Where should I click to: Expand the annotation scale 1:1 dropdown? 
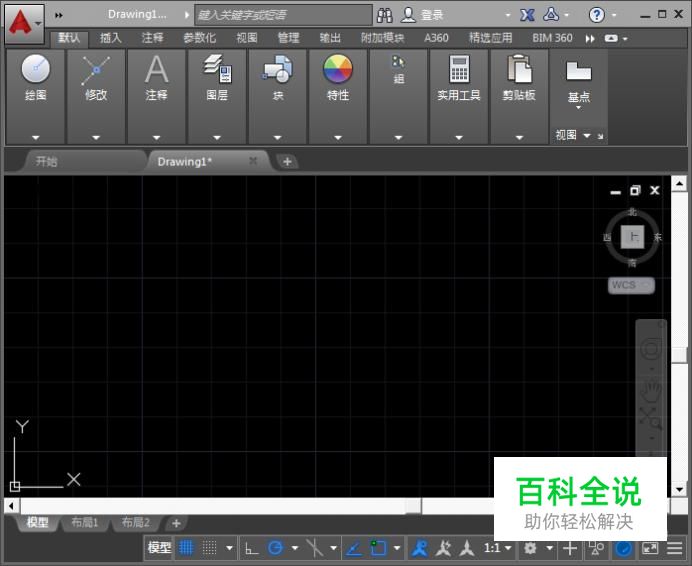coord(498,548)
